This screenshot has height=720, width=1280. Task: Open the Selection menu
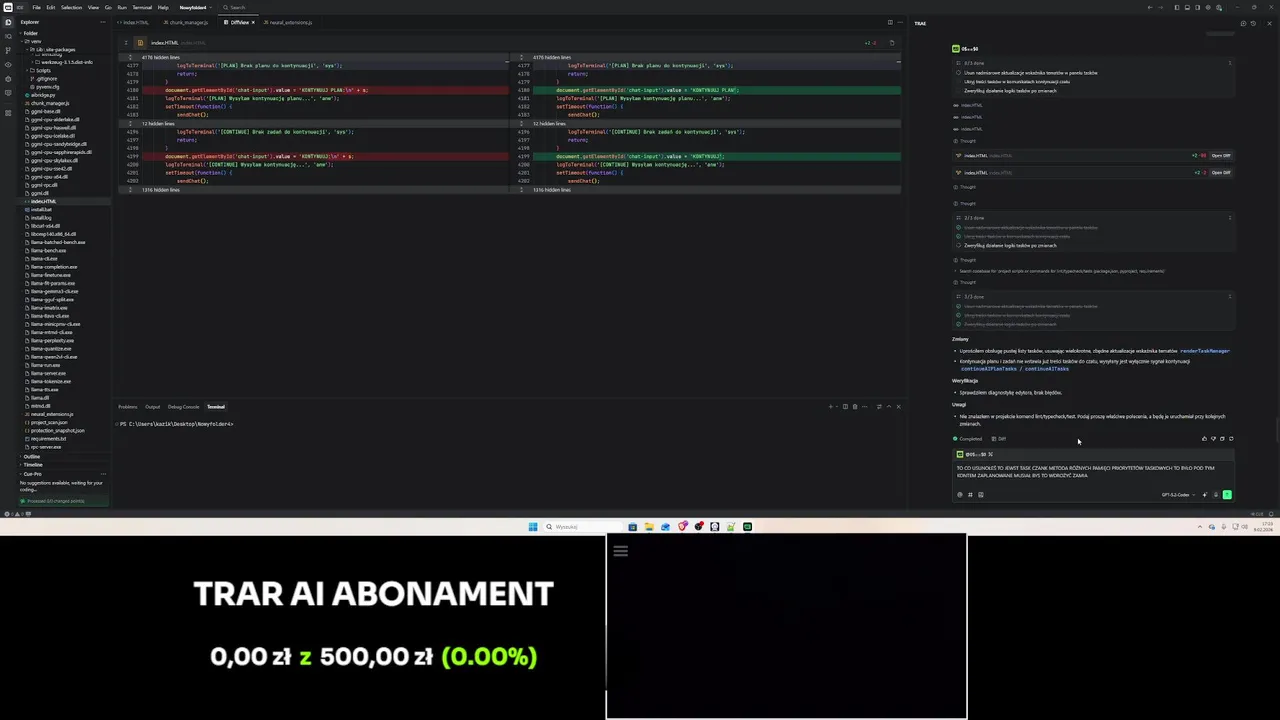[71, 7]
